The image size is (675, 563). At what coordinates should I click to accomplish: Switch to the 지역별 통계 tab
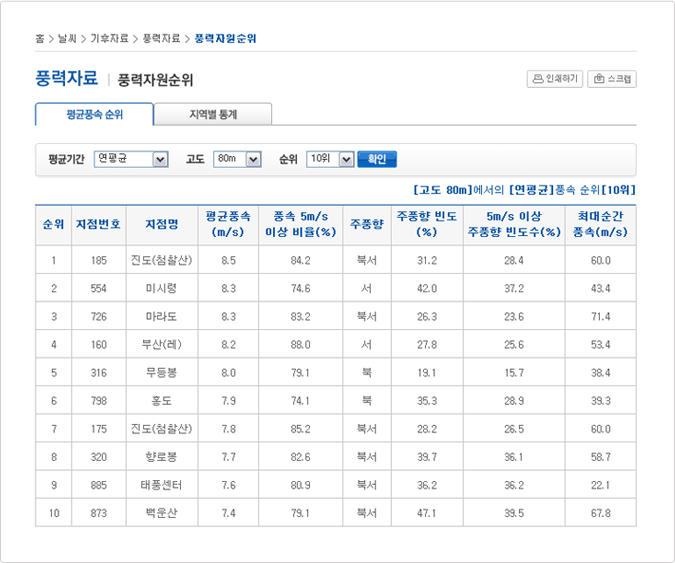pyautogui.click(x=213, y=114)
